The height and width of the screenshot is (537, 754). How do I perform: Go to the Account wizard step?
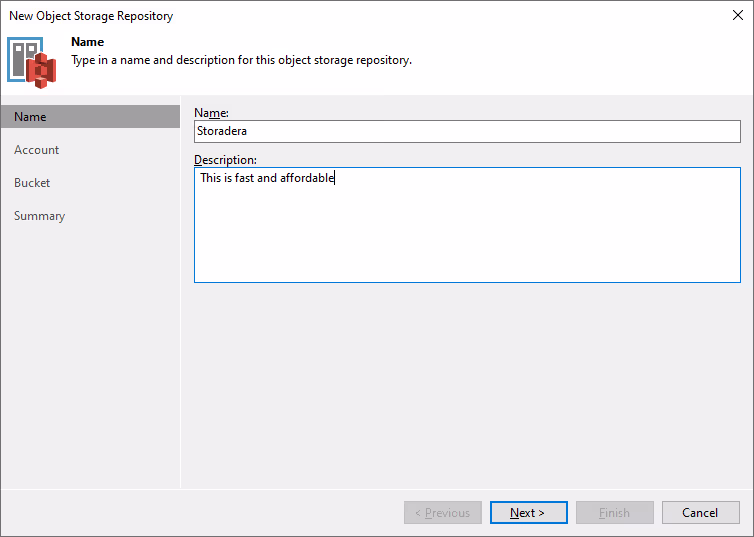37,150
